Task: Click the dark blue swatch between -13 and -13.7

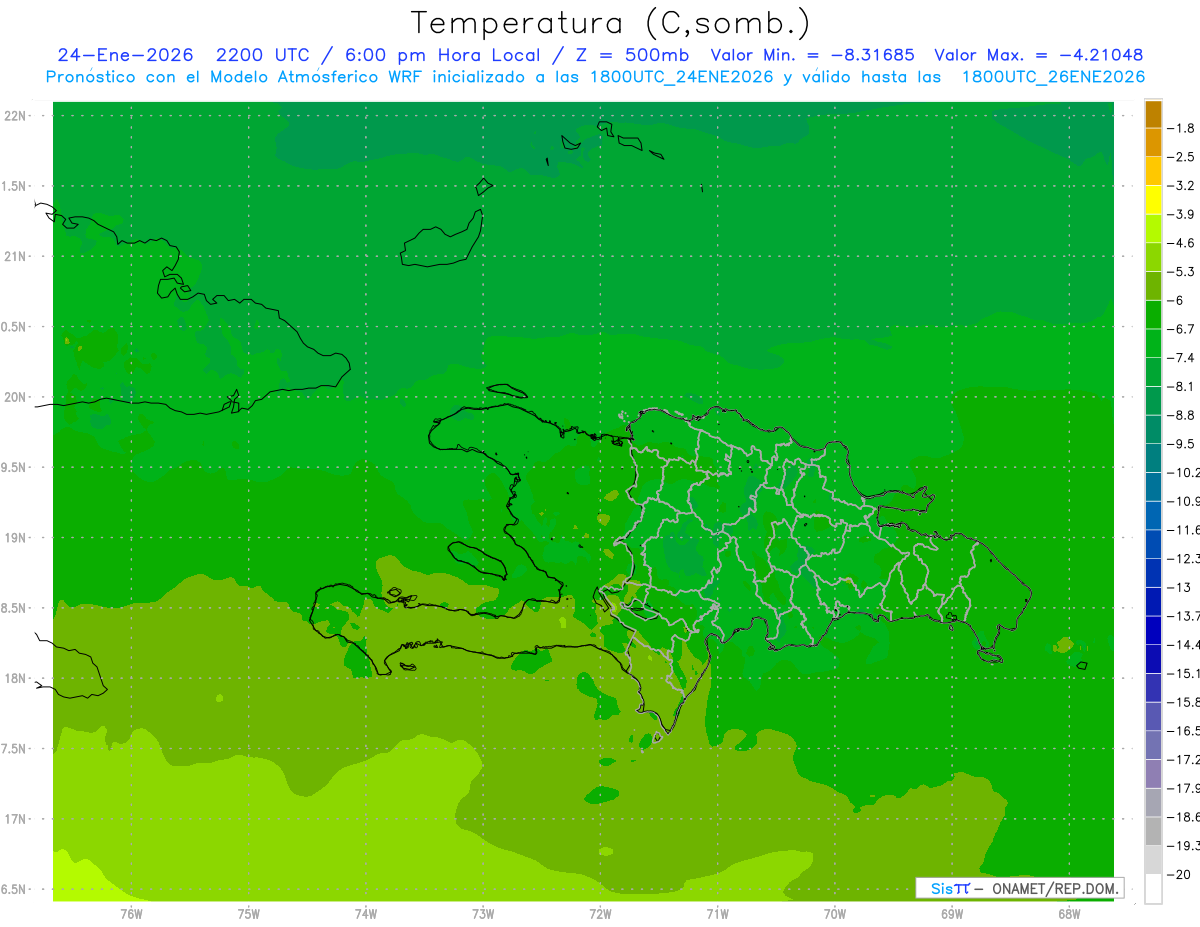Action: tap(1153, 601)
